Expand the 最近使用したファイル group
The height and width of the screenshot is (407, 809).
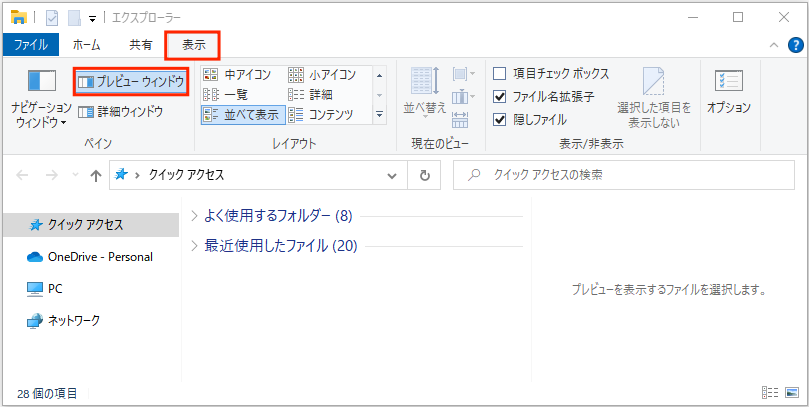[x=195, y=246]
